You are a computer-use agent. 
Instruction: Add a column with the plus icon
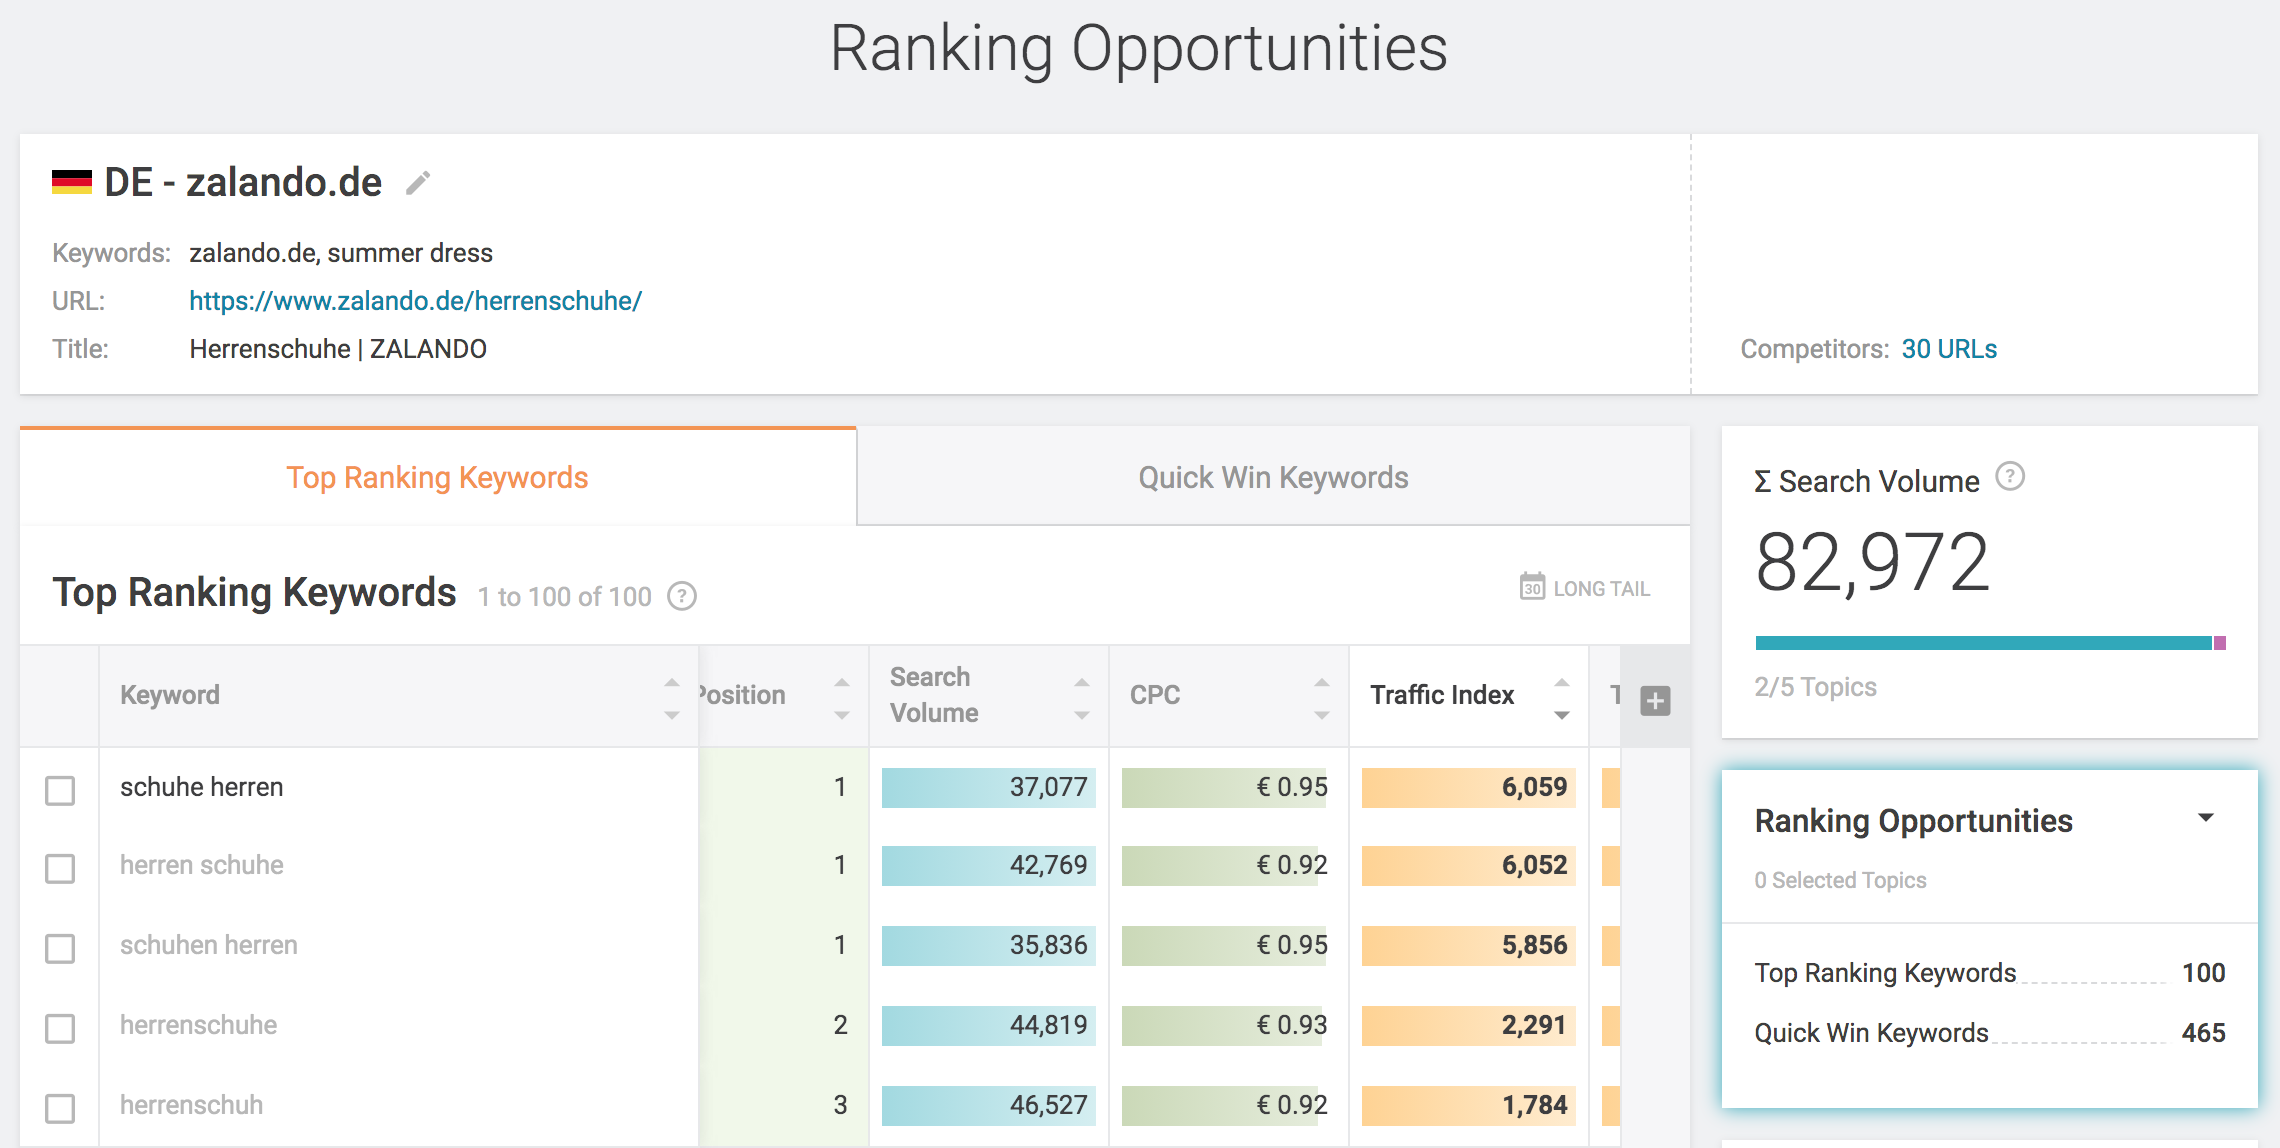click(1655, 700)
